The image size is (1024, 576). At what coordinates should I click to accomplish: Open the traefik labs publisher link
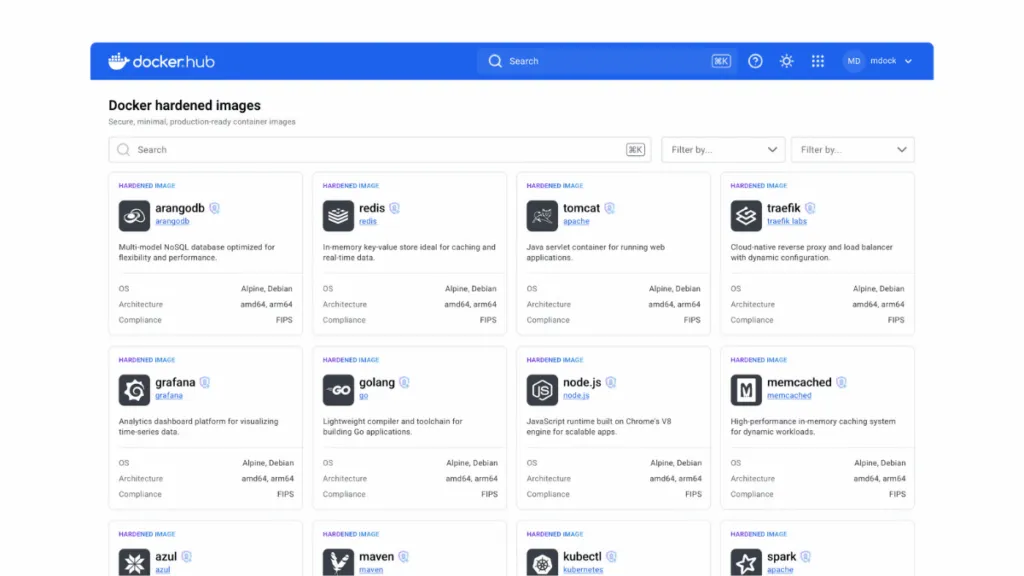787,221
